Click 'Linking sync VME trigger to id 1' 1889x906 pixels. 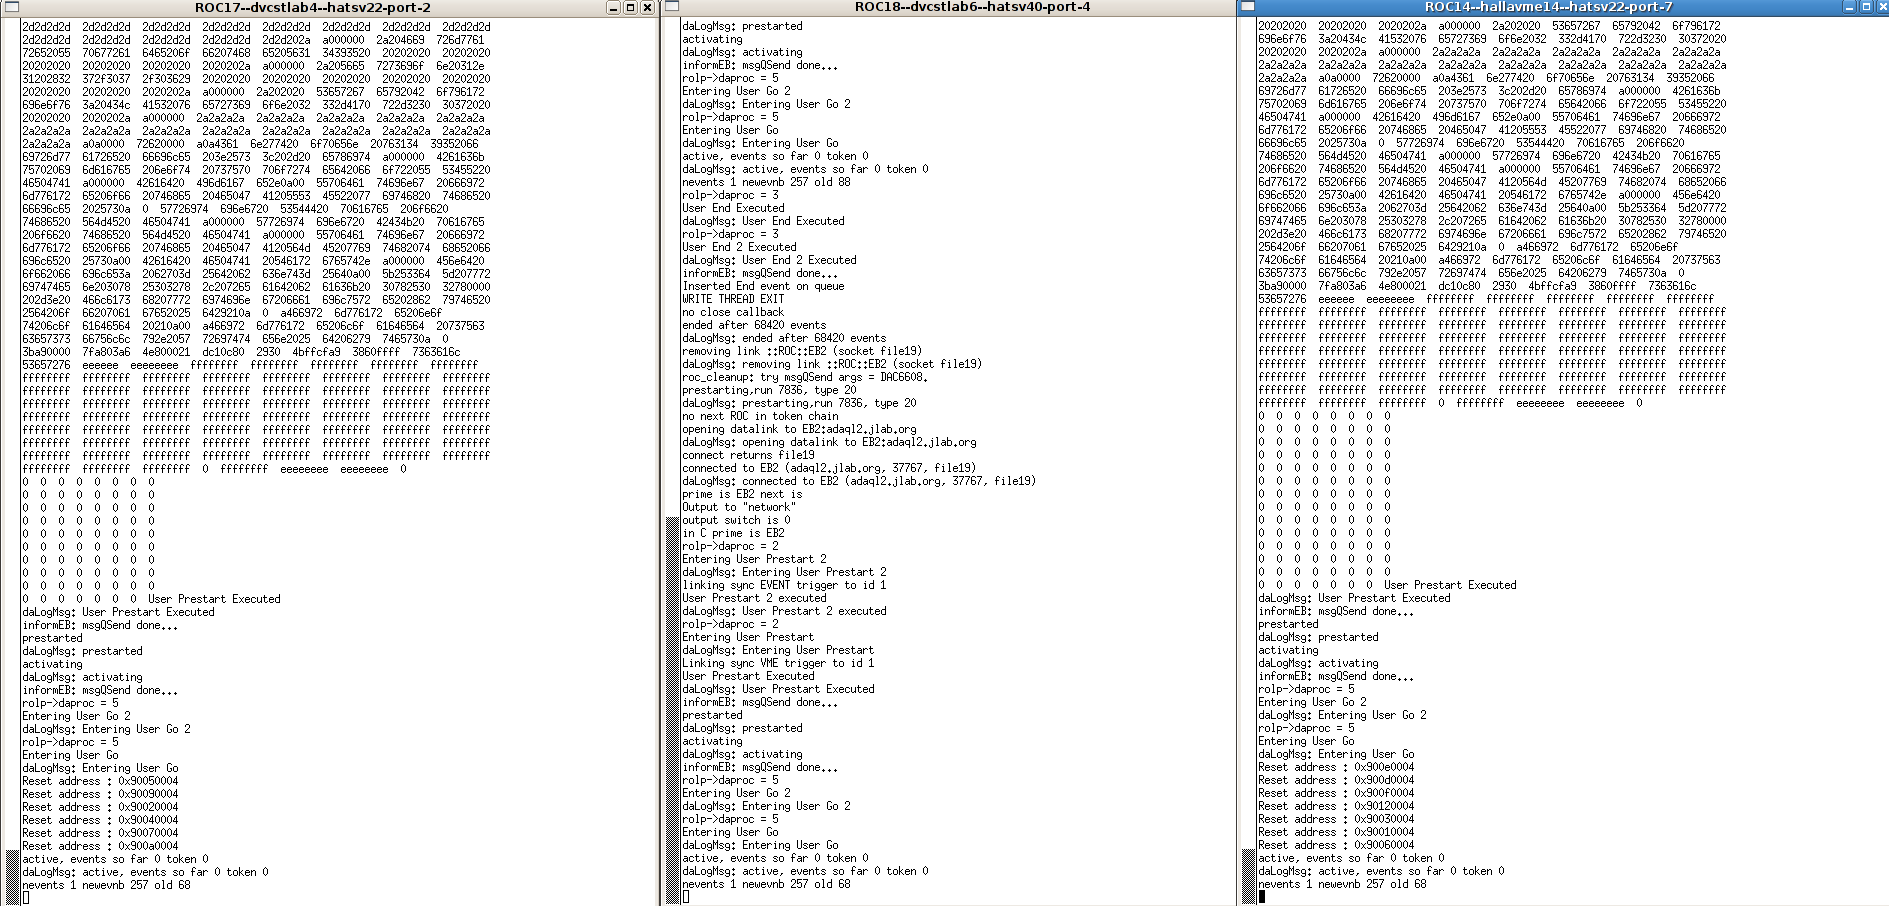tap(778, 663)
